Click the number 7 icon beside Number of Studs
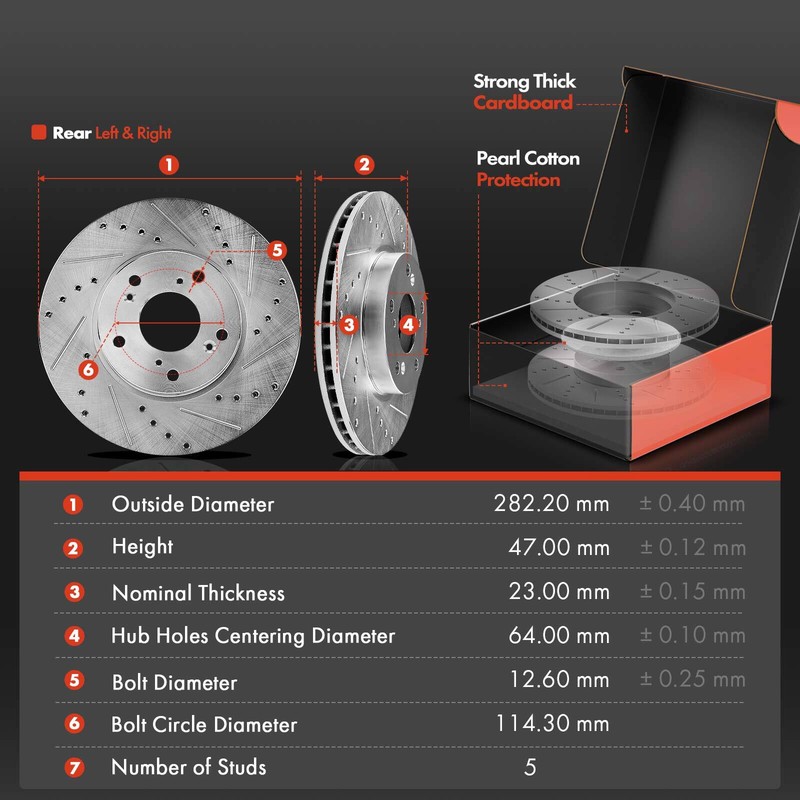This screenshot has width=800, height=800. tap(74, 767)
